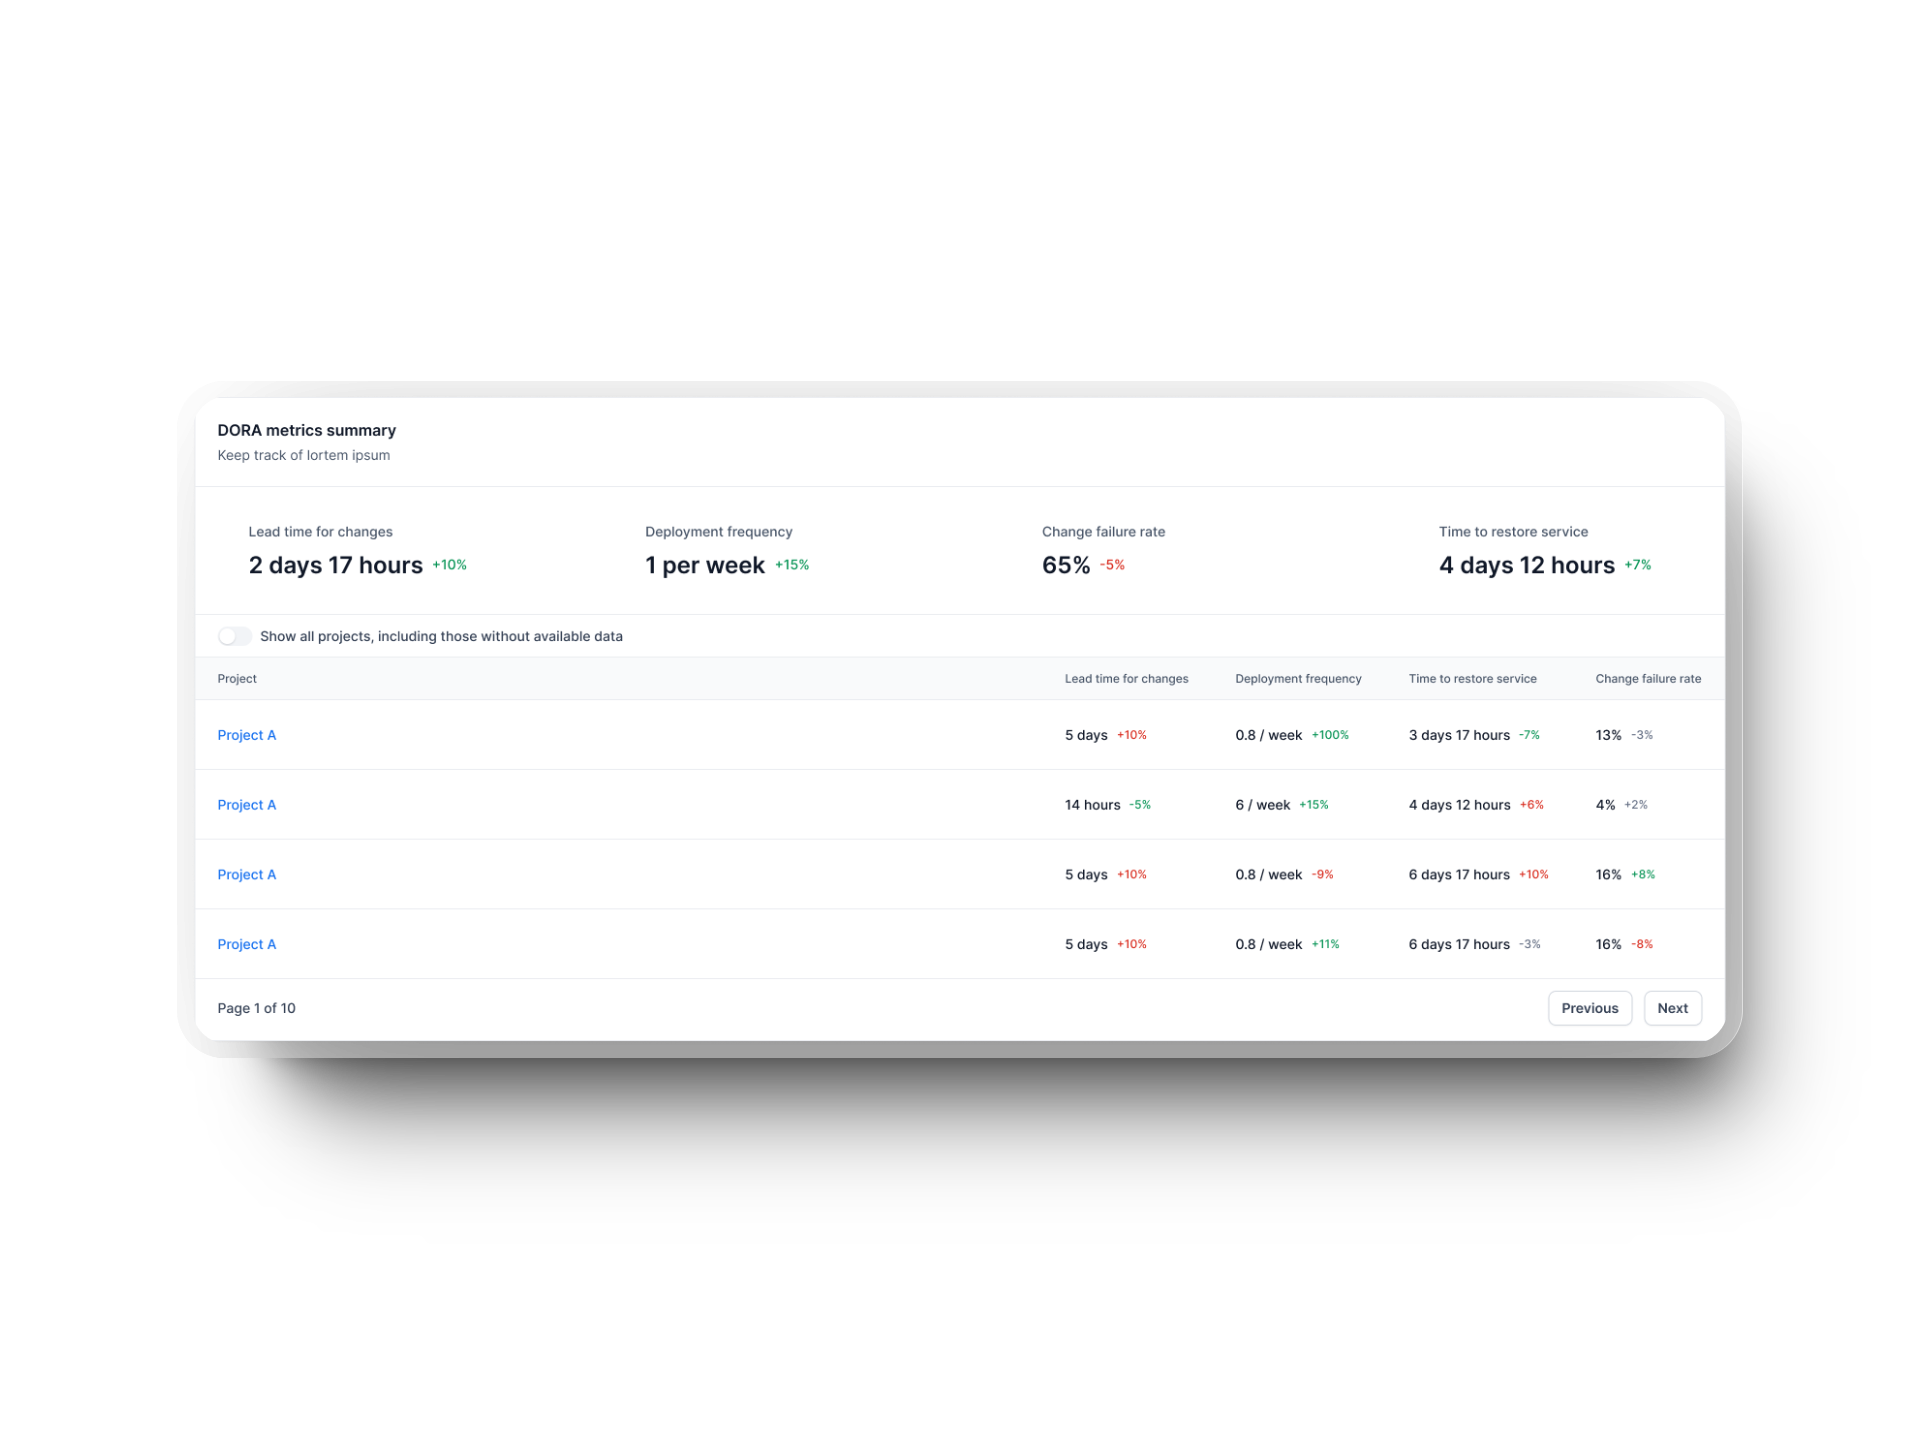Click the DORA metrics summary title

[306, 430]
